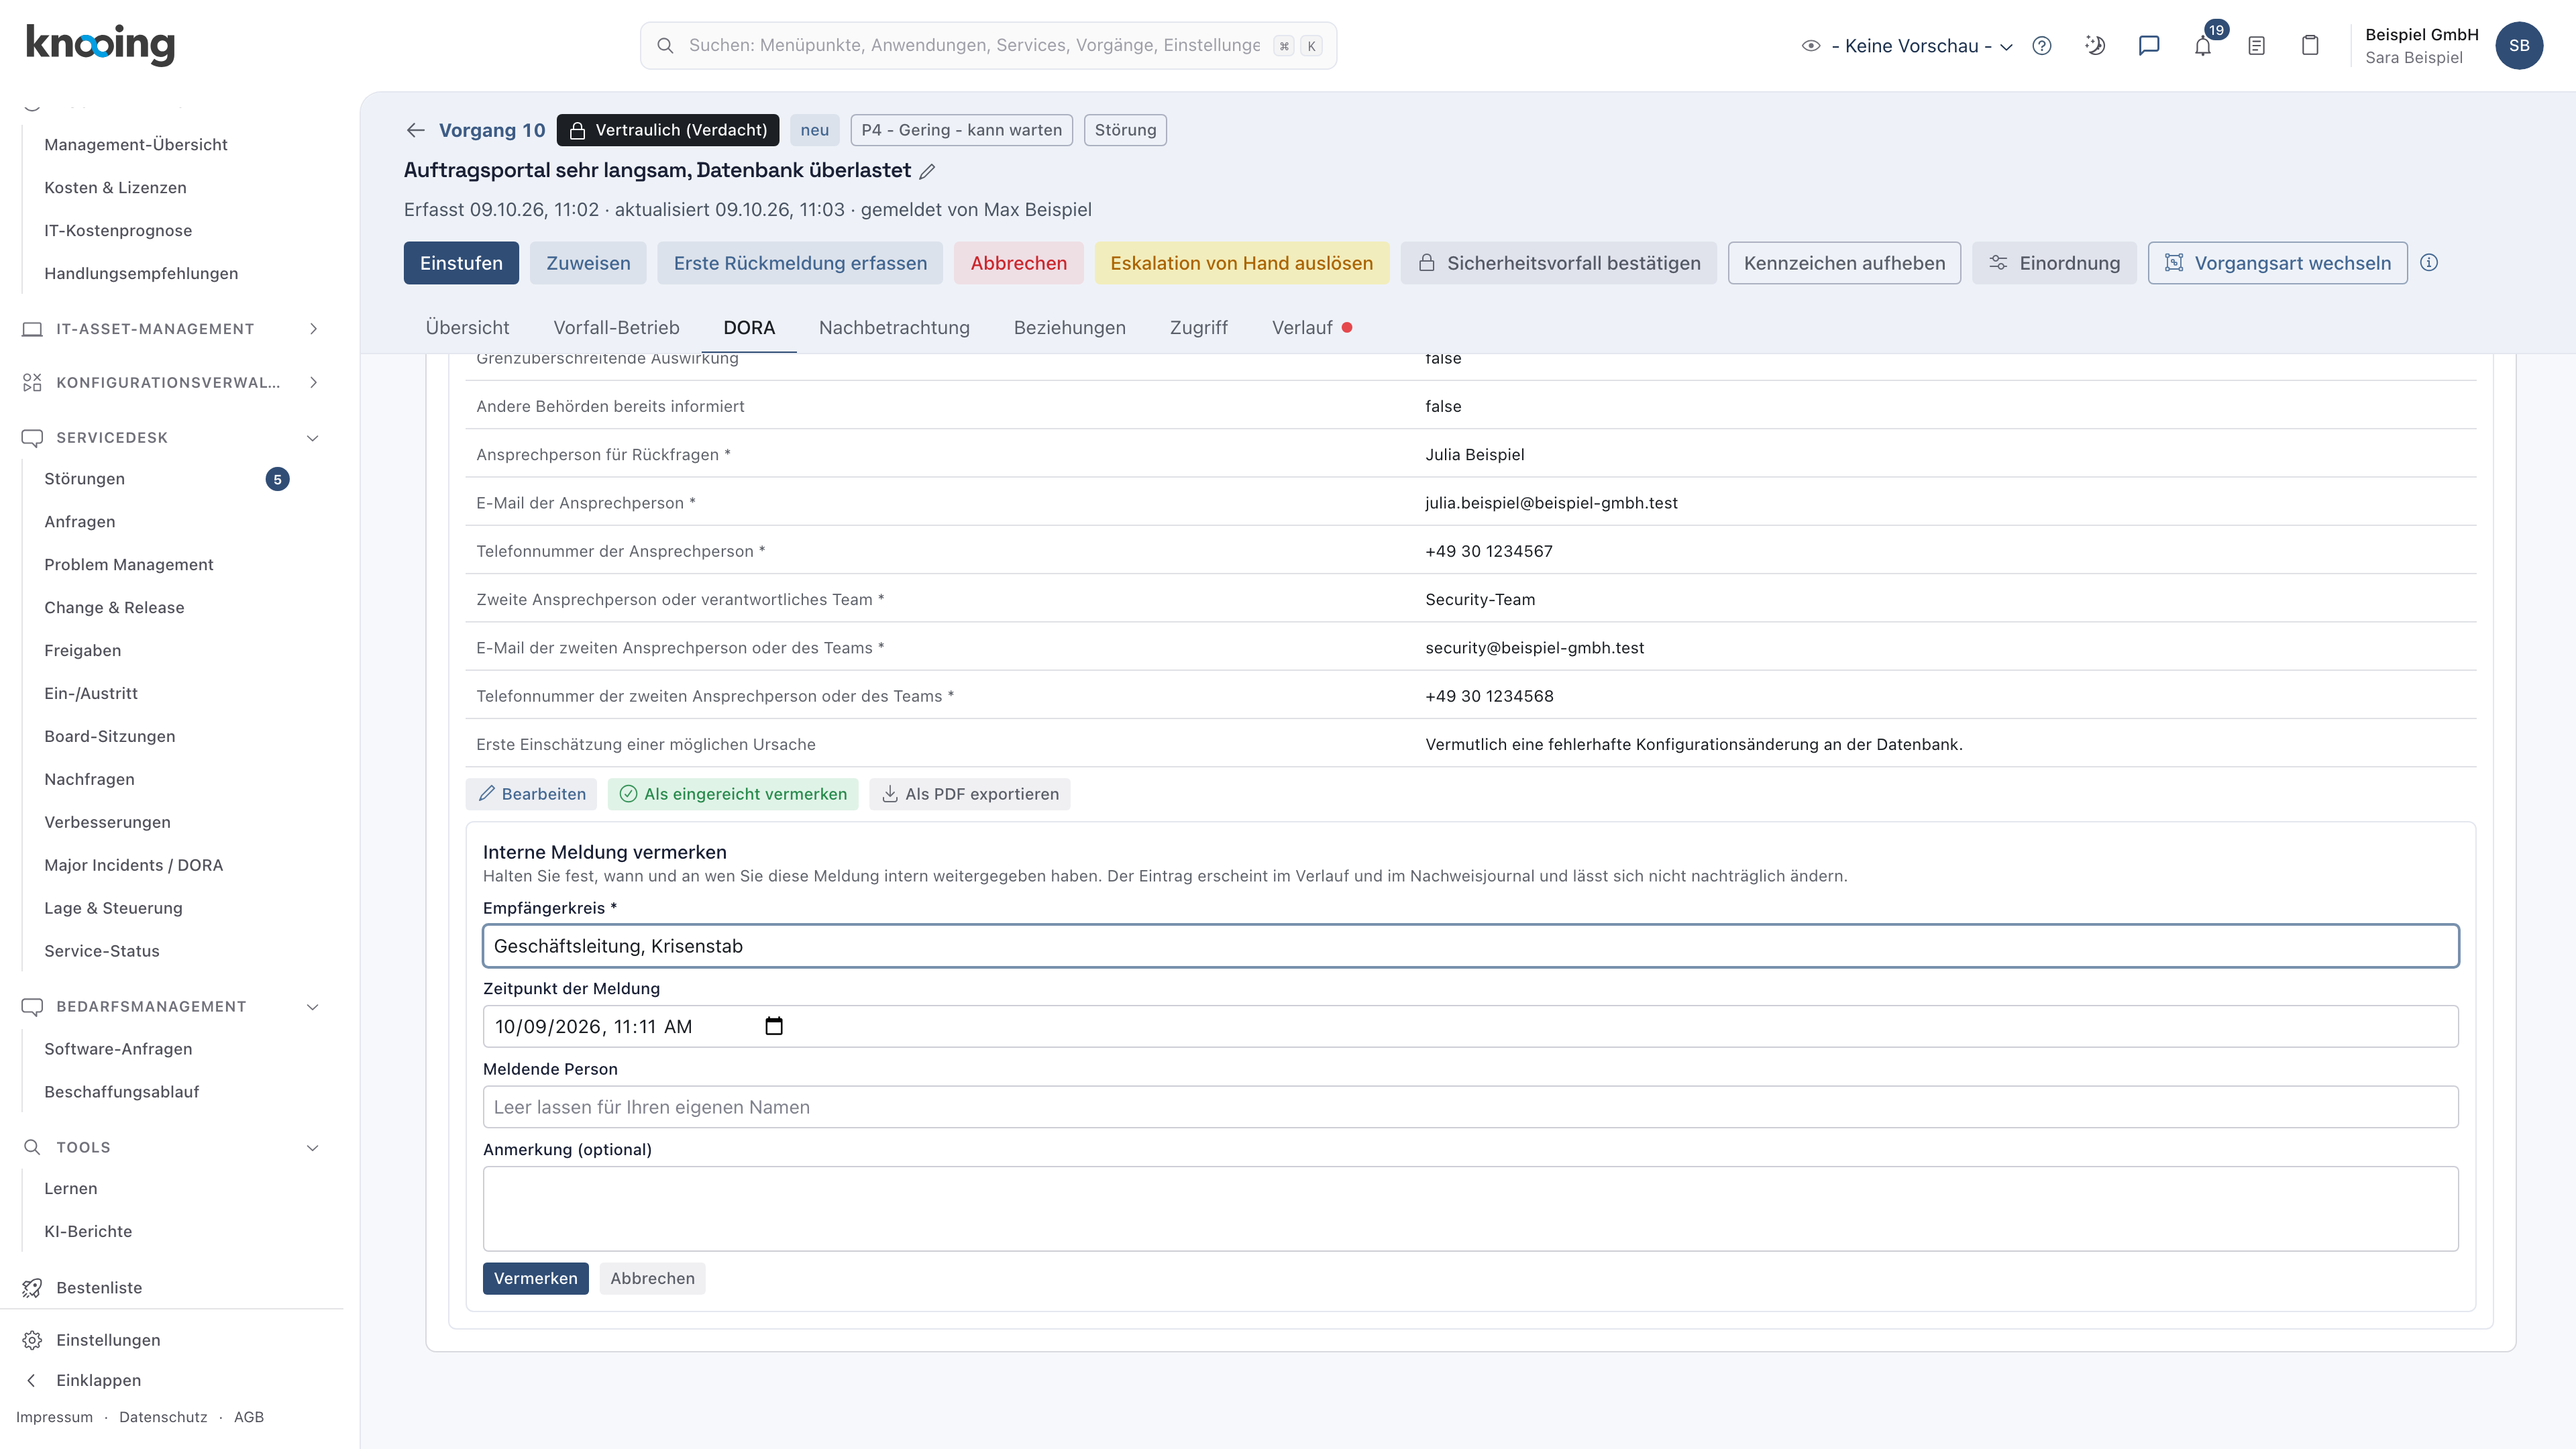
Task: Open notifications via the bell icon
Action: [x=2203, y=46]
